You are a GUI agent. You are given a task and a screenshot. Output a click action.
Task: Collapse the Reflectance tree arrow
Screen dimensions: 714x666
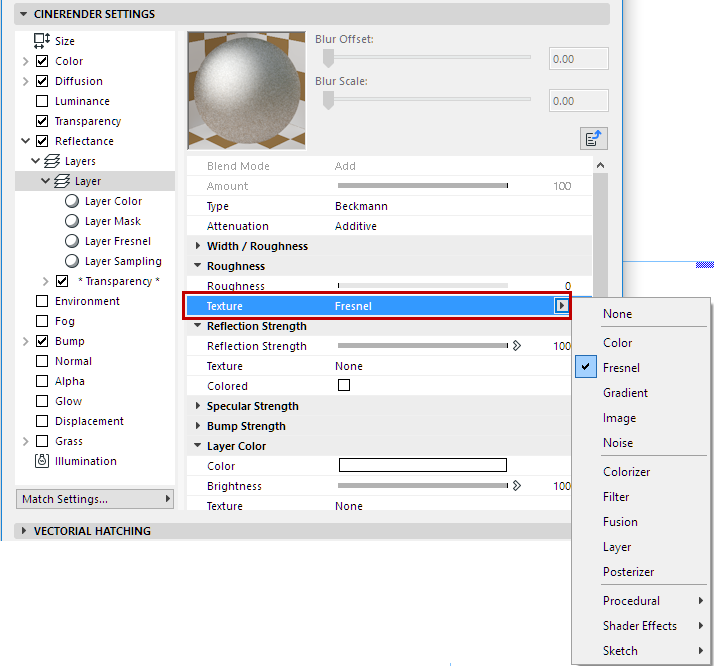tap(26, 141)
